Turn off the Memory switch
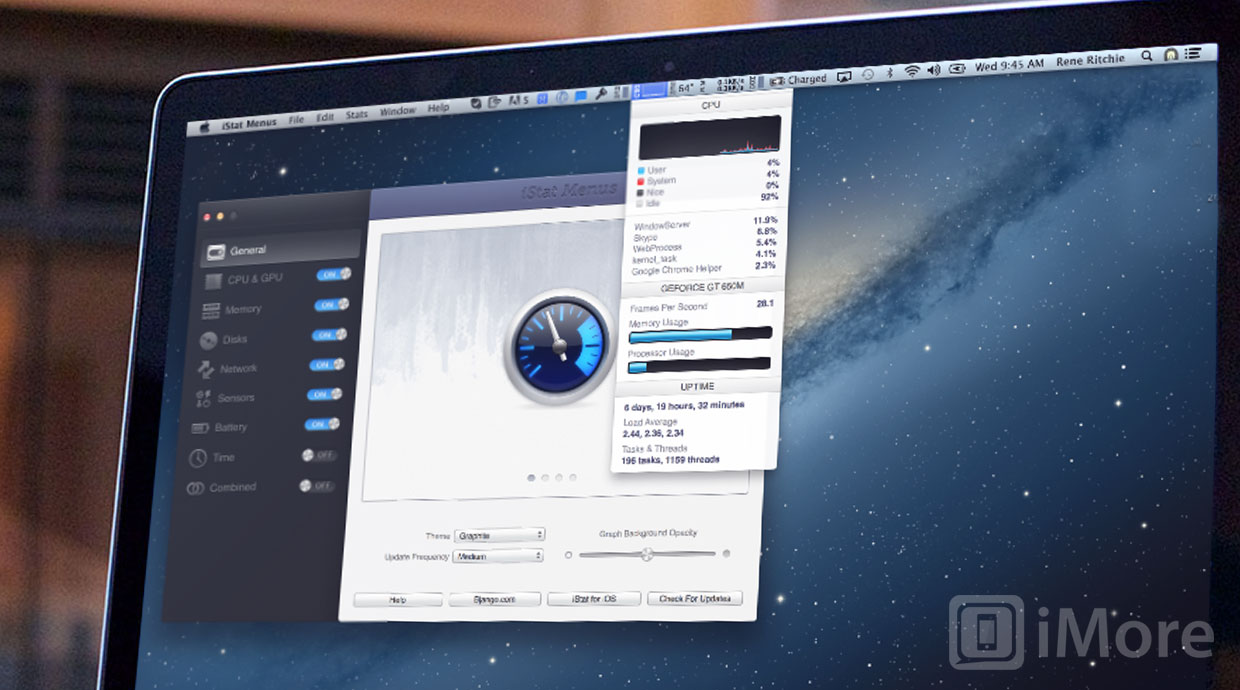Viewport: 1240px width, 690px height. pos(331,304)
